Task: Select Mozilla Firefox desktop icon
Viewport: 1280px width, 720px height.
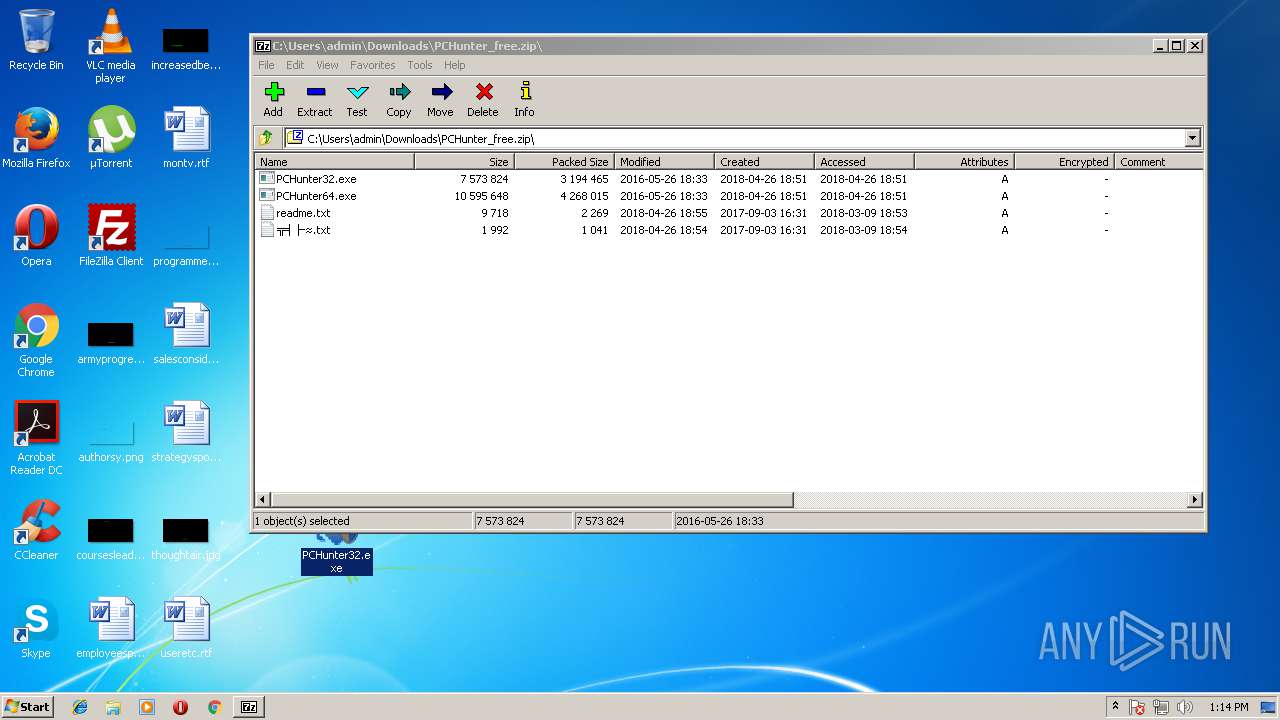Action: click(36, 138)
